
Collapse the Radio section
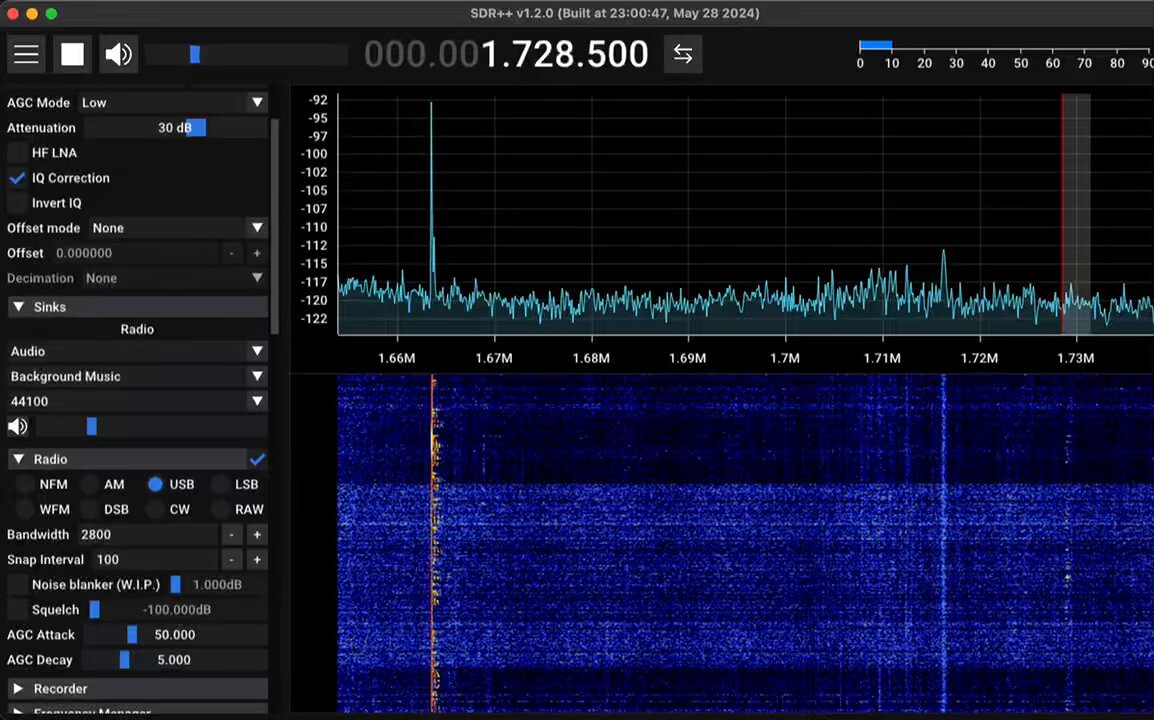tap(127, 459)
